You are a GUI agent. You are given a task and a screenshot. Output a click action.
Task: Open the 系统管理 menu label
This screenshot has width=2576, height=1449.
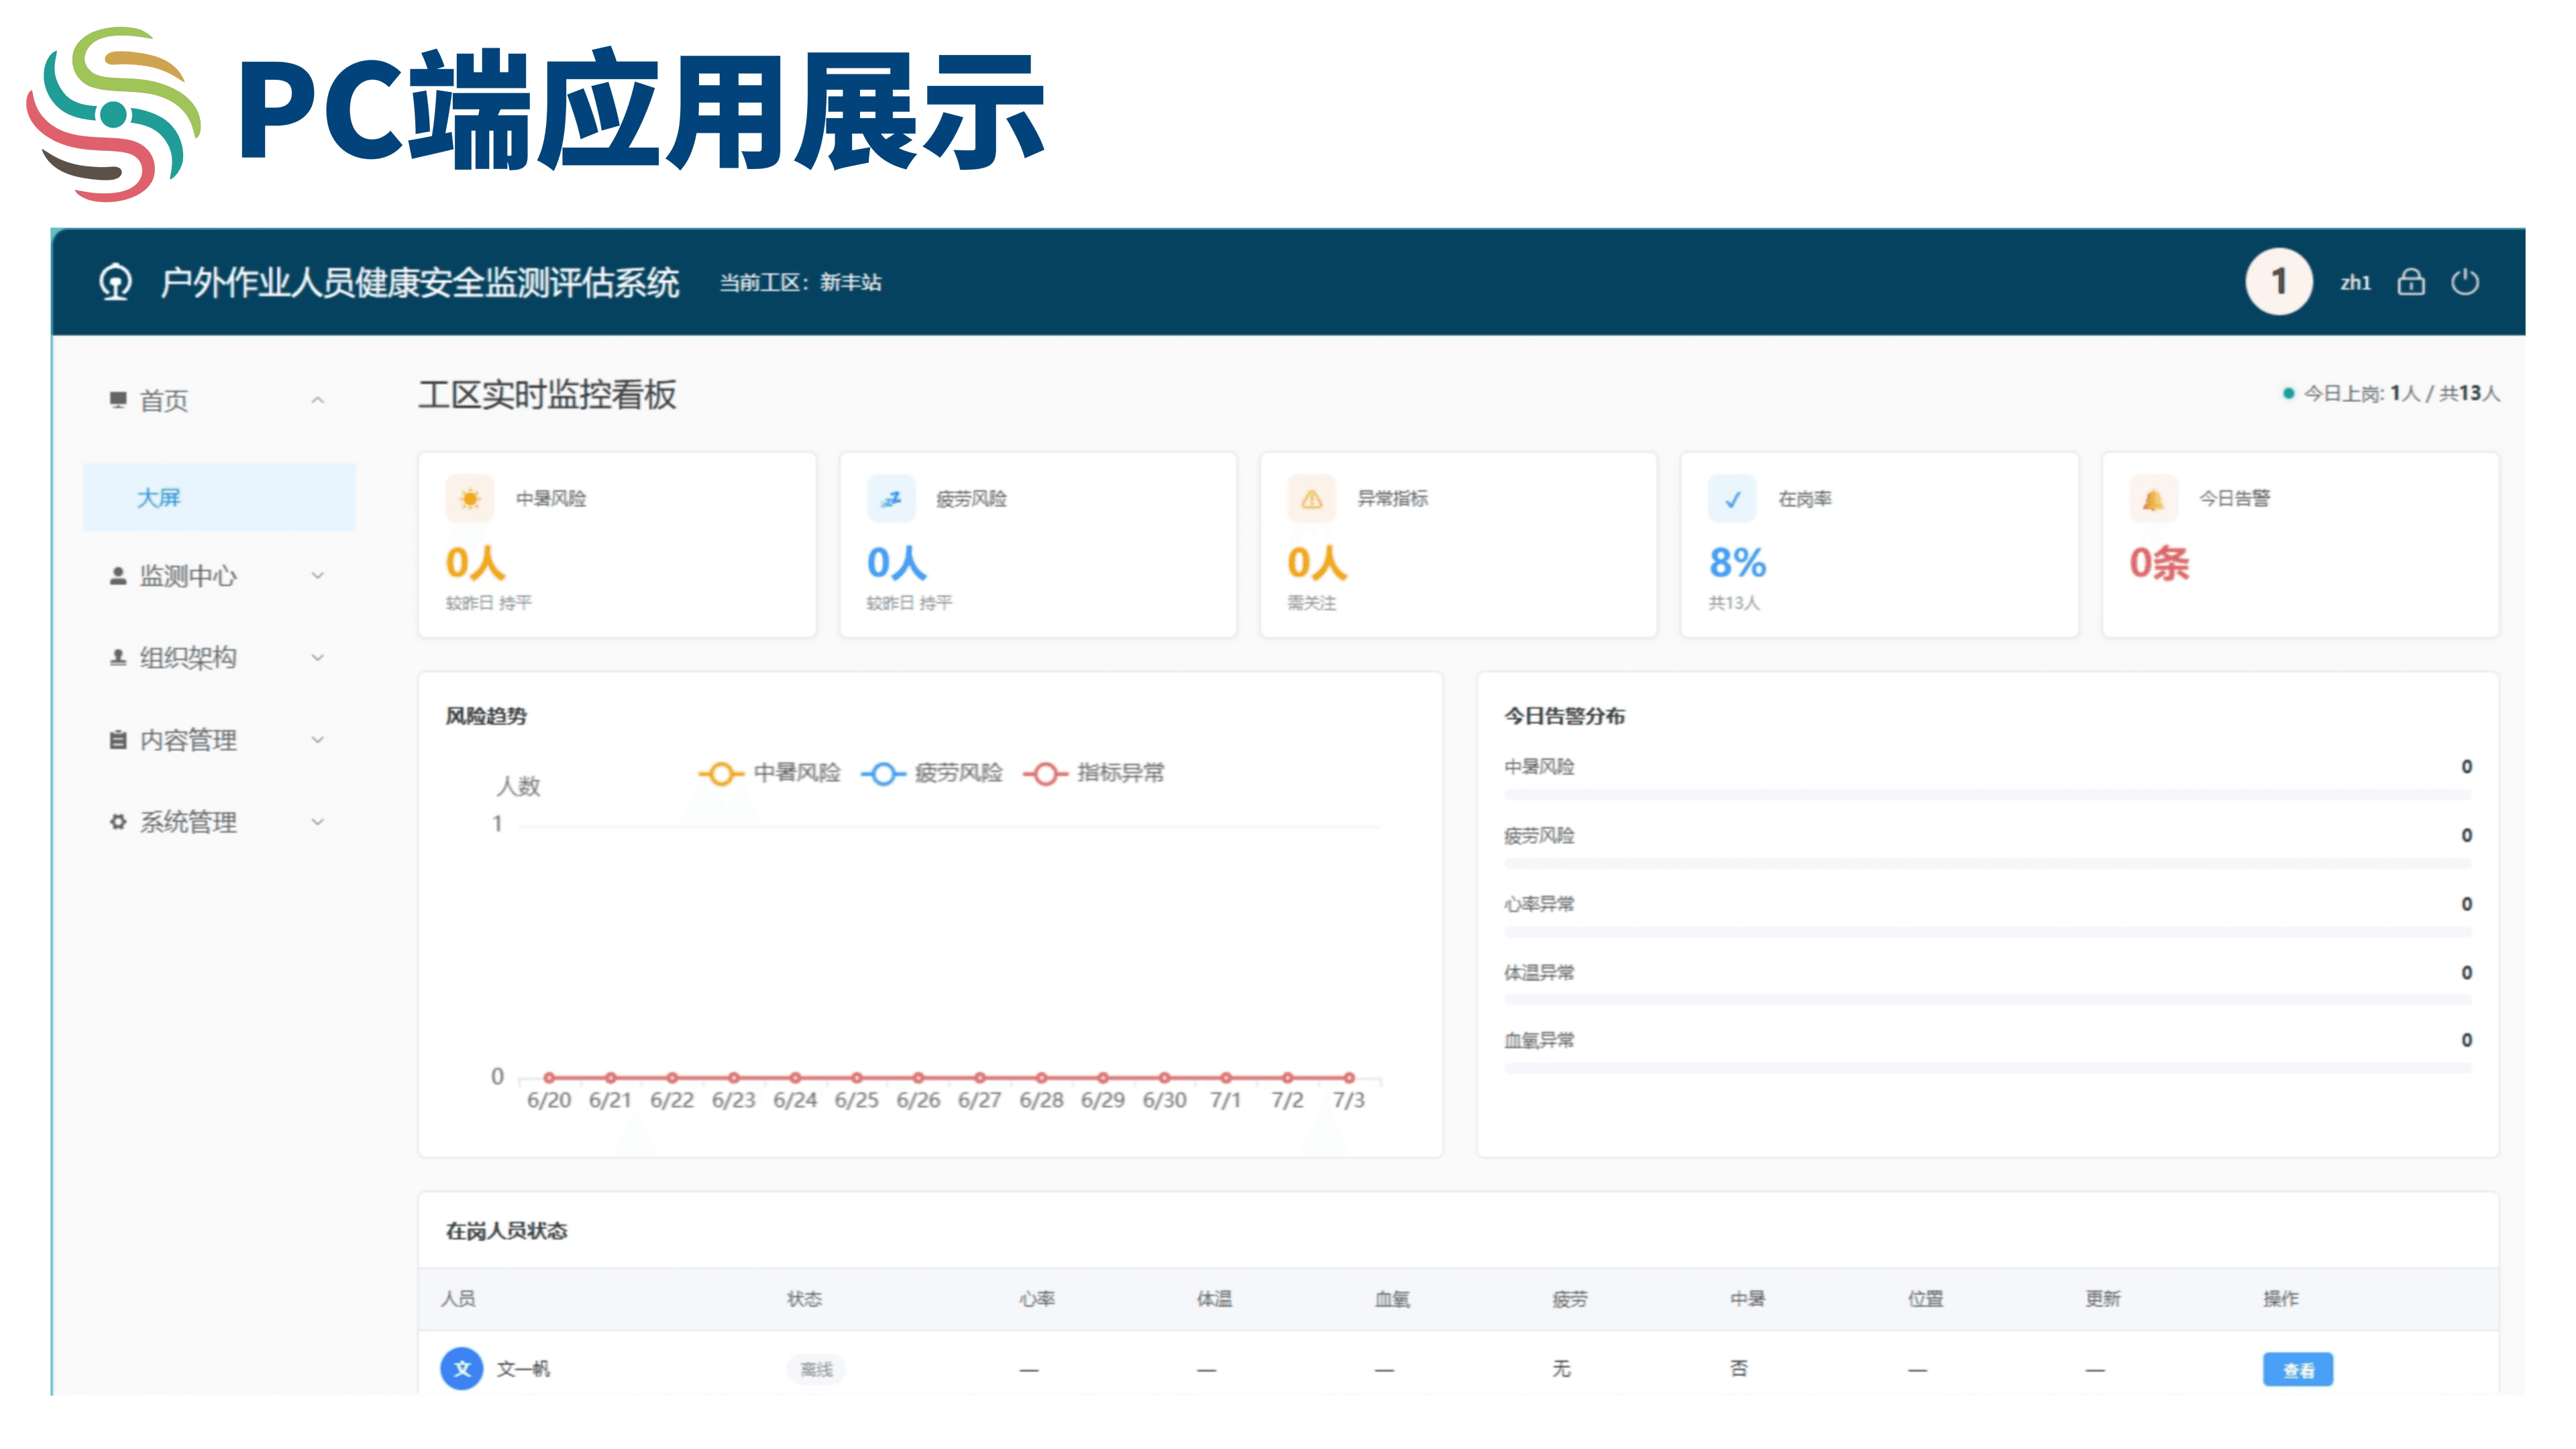188,822
